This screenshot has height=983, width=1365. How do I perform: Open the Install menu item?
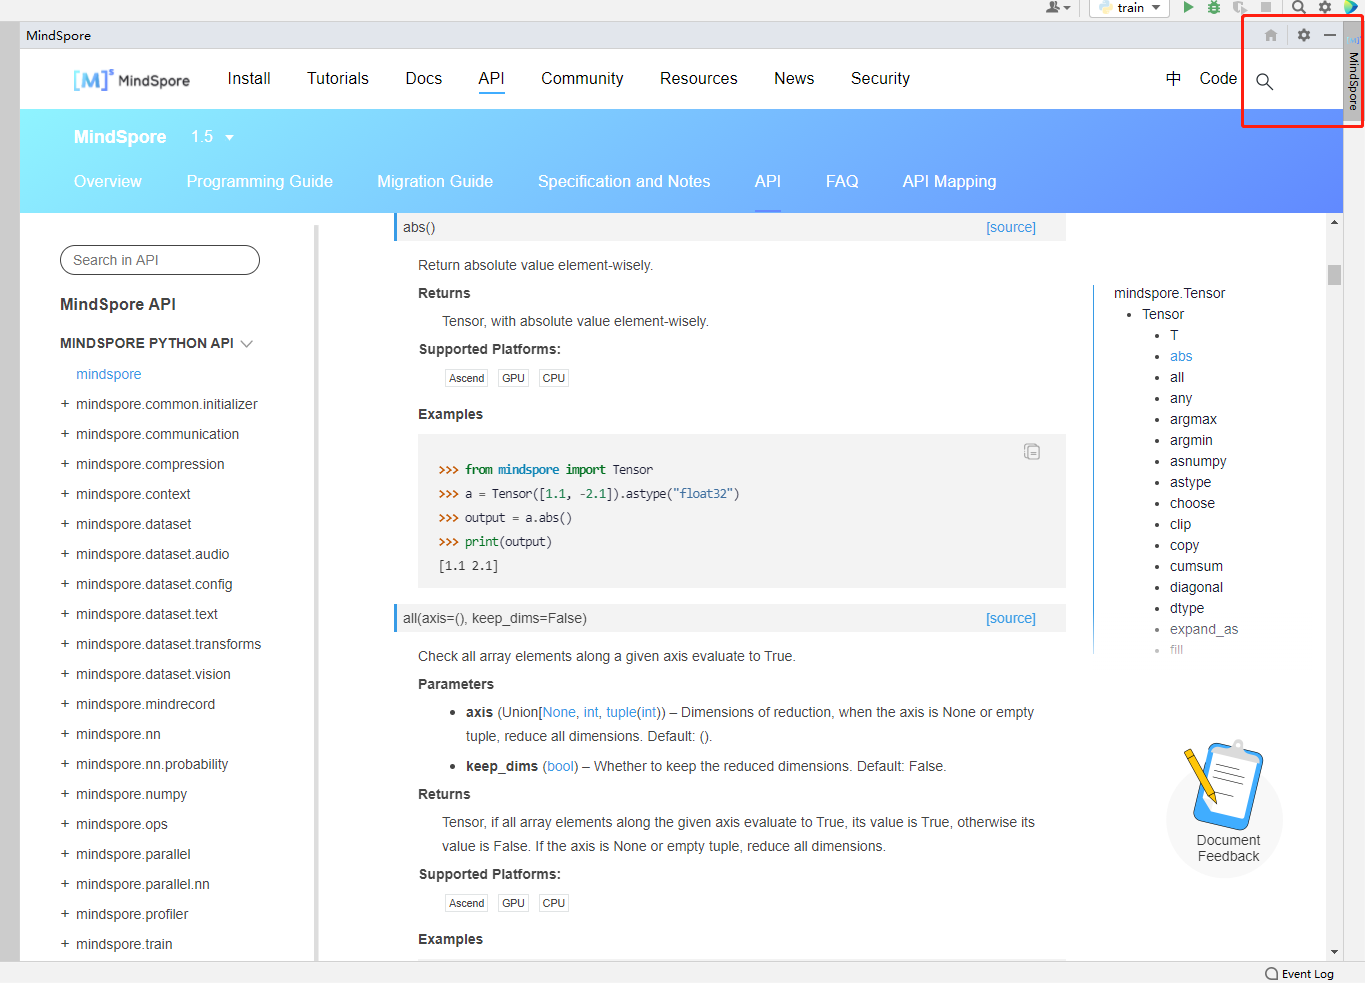pyautogui.click(x=249, y=78)
